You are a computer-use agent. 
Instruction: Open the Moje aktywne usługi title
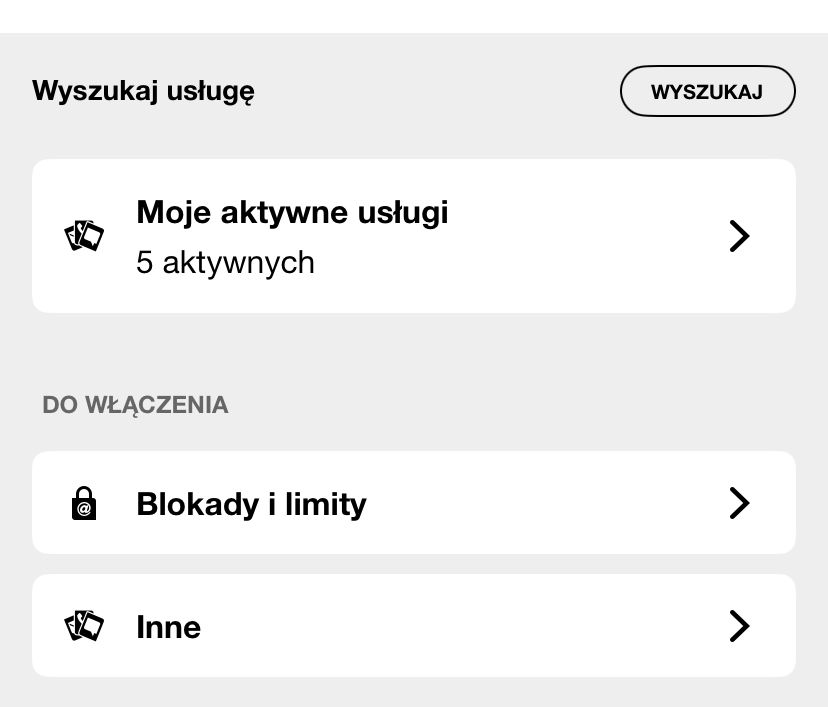tap(292, 212)
